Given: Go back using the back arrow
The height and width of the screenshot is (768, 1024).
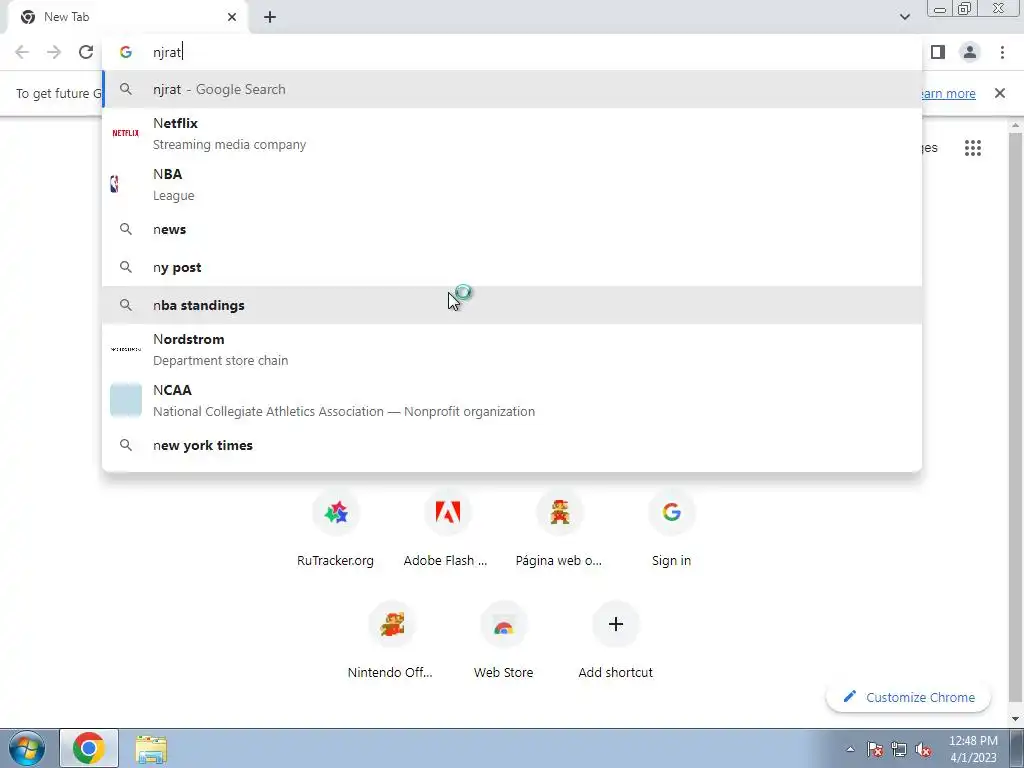Looking at the screenshot, I should pos(22,52).
